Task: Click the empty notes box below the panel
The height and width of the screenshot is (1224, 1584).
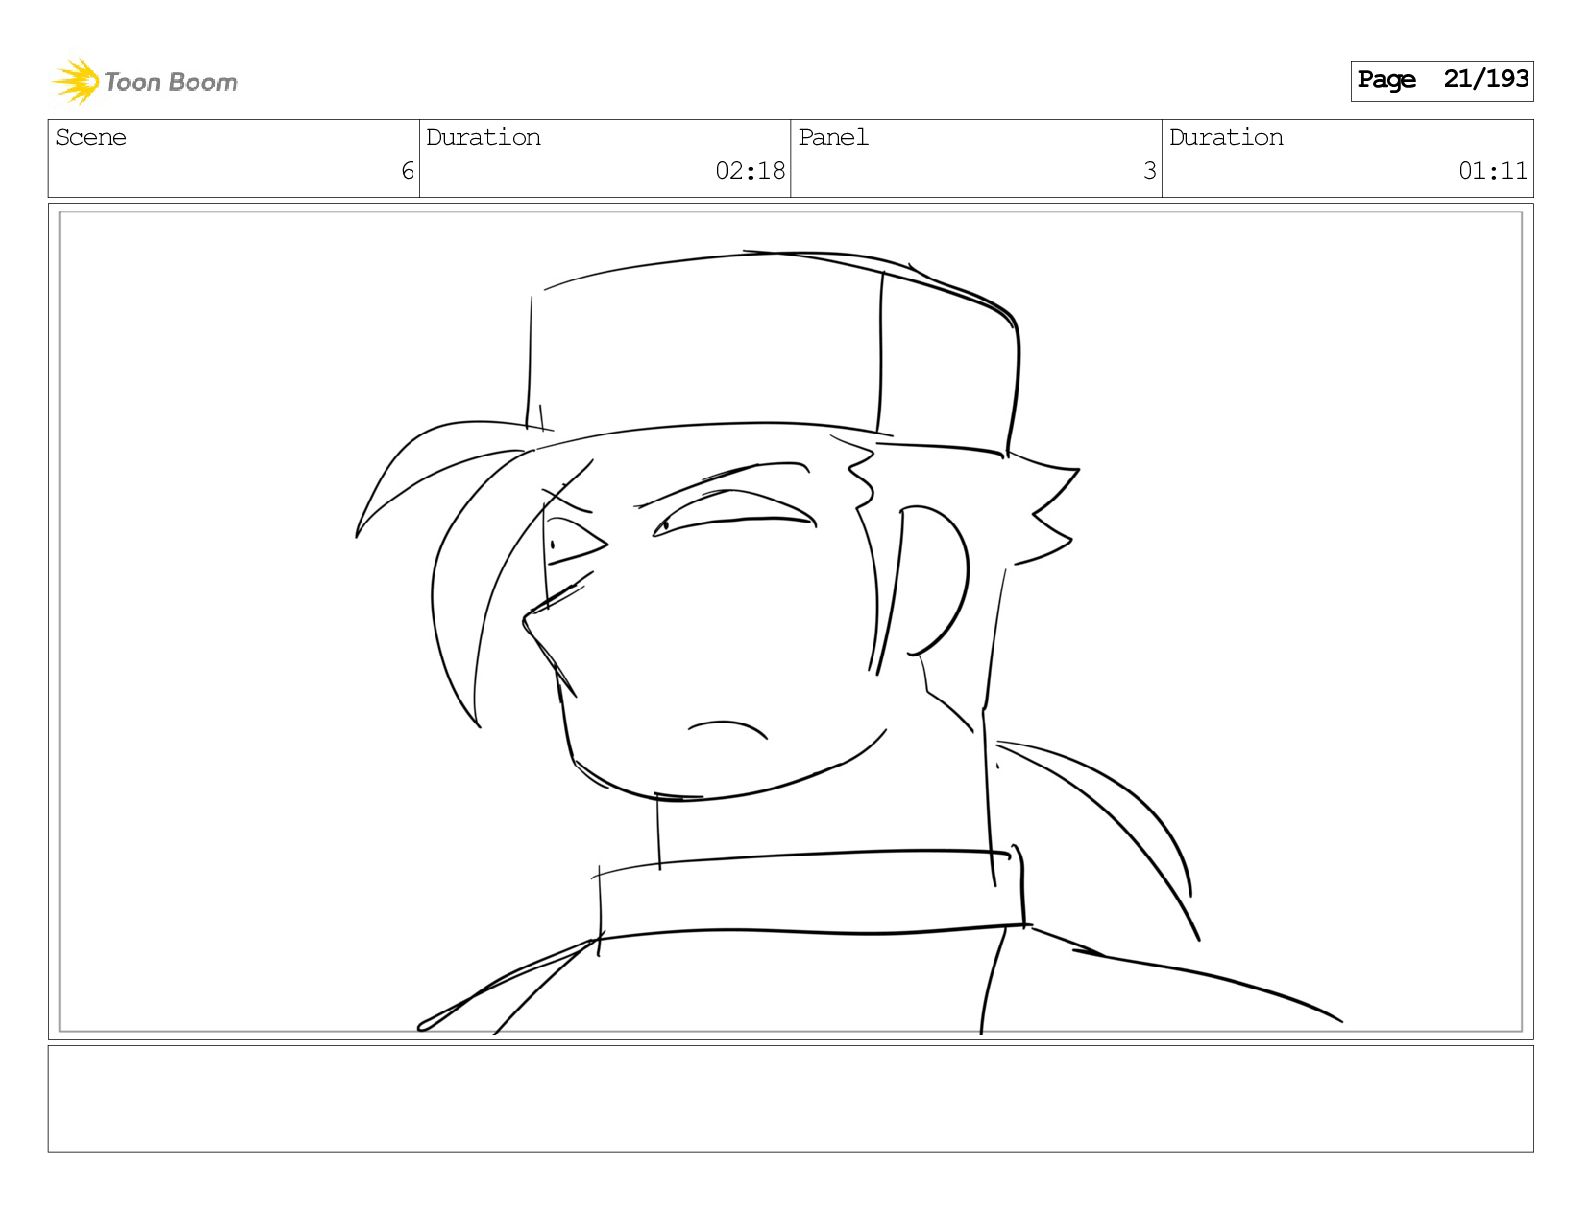Action: [791, 1099]
